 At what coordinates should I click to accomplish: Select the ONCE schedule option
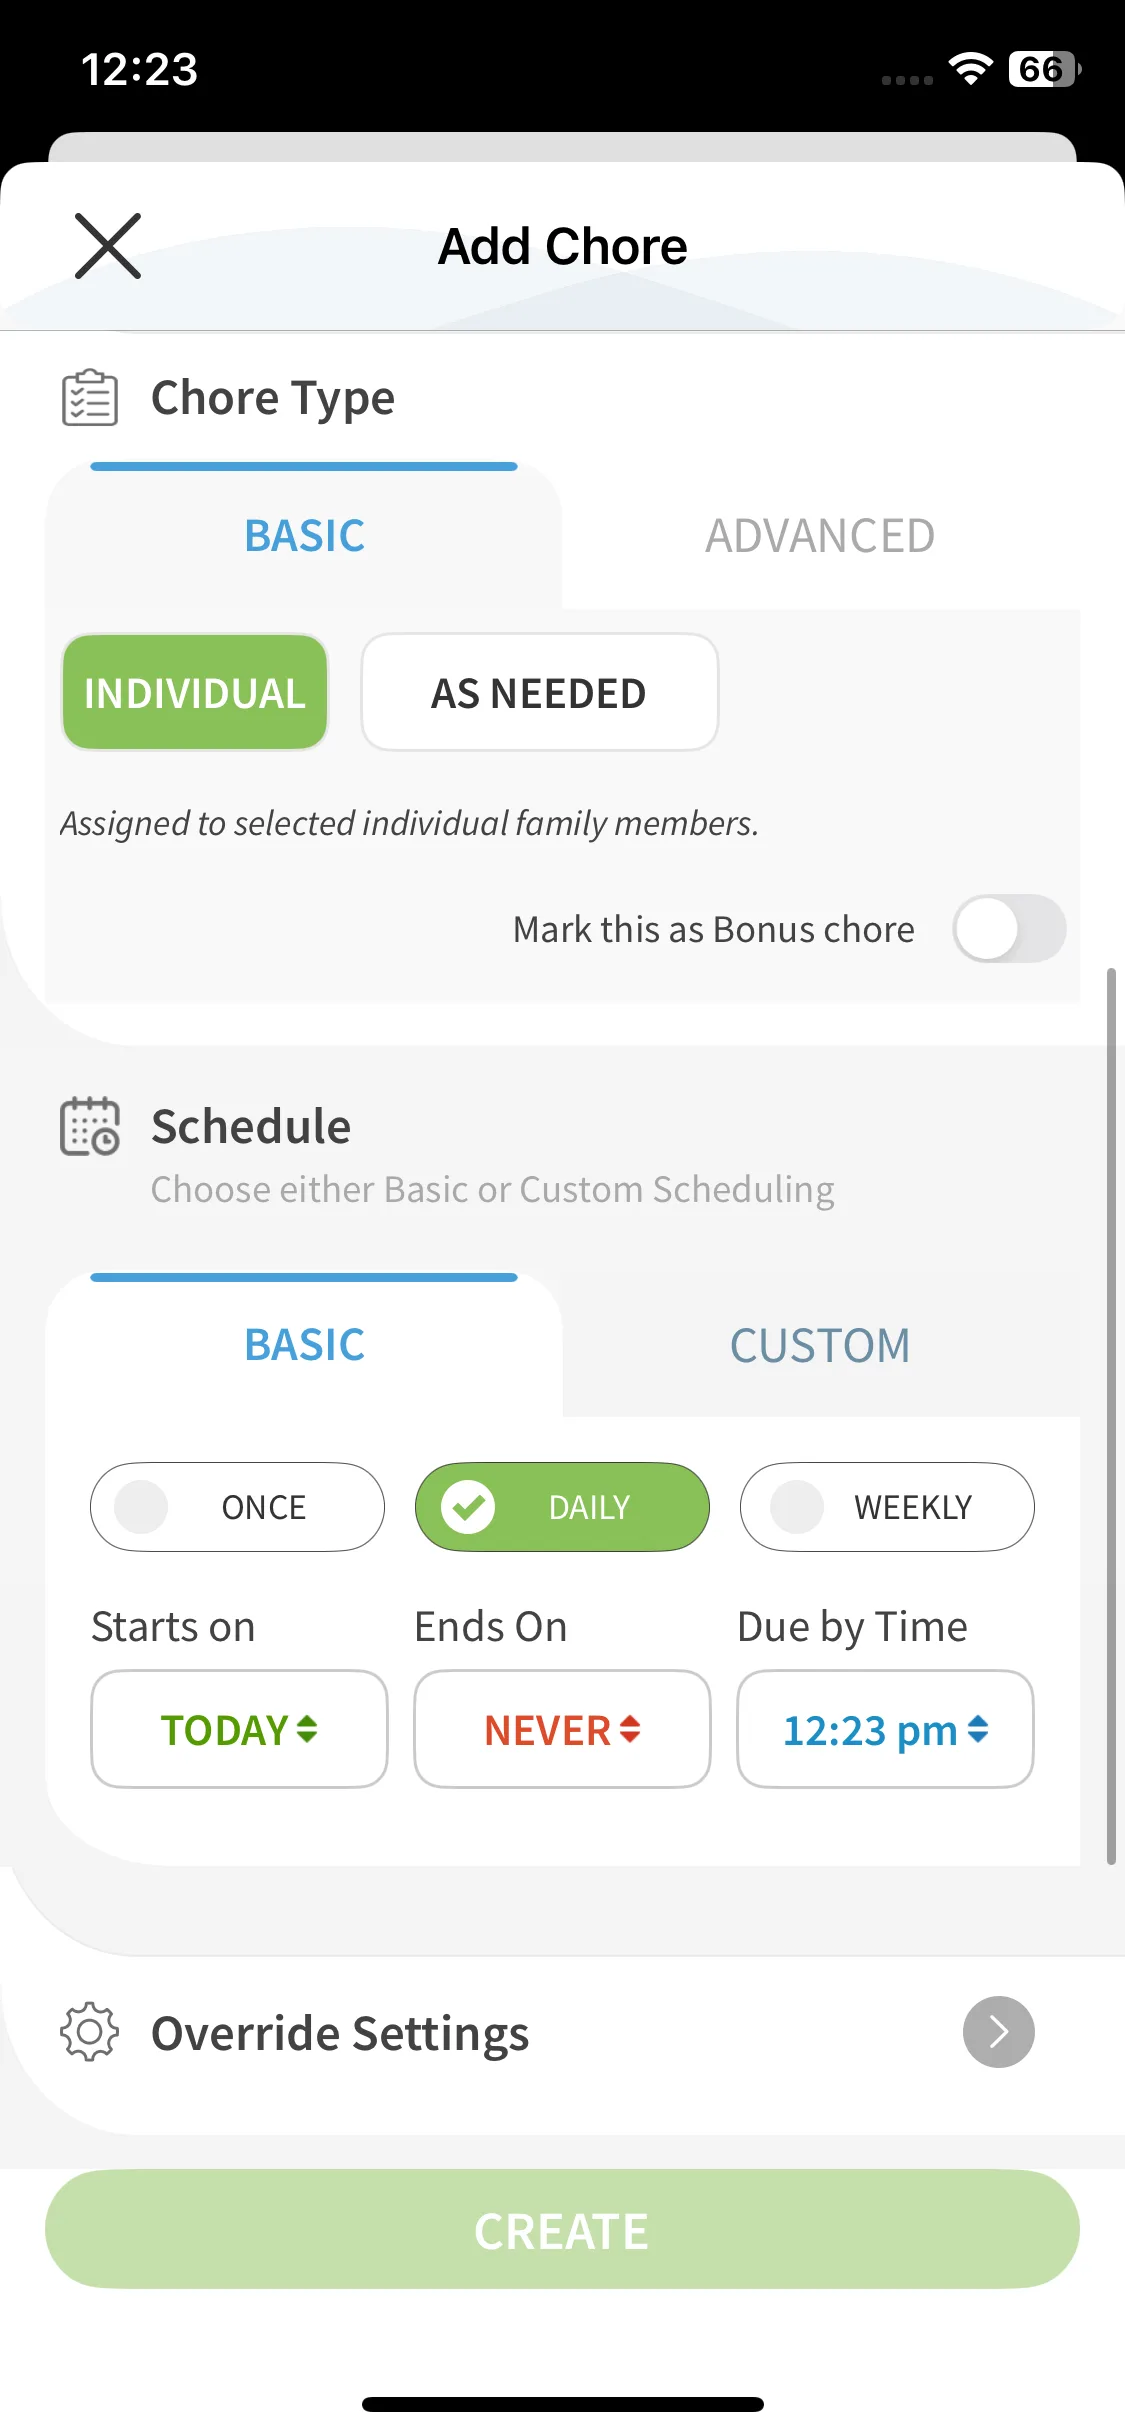(237, 1507)
